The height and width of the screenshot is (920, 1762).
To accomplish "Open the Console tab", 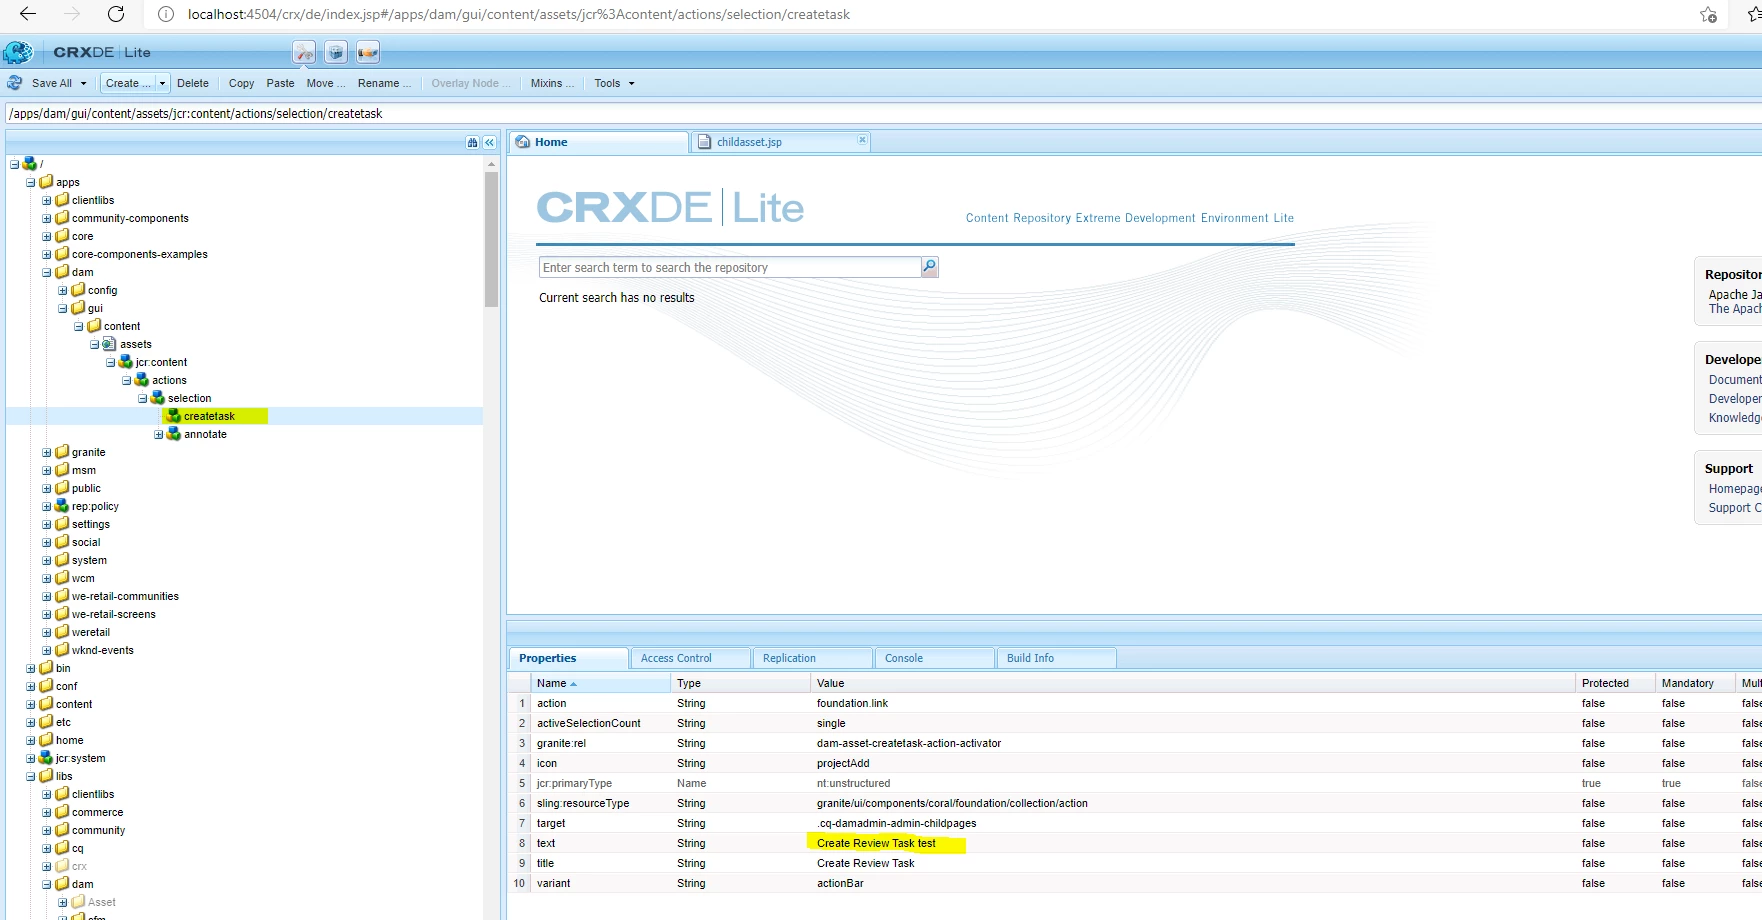I will point(934,658).
